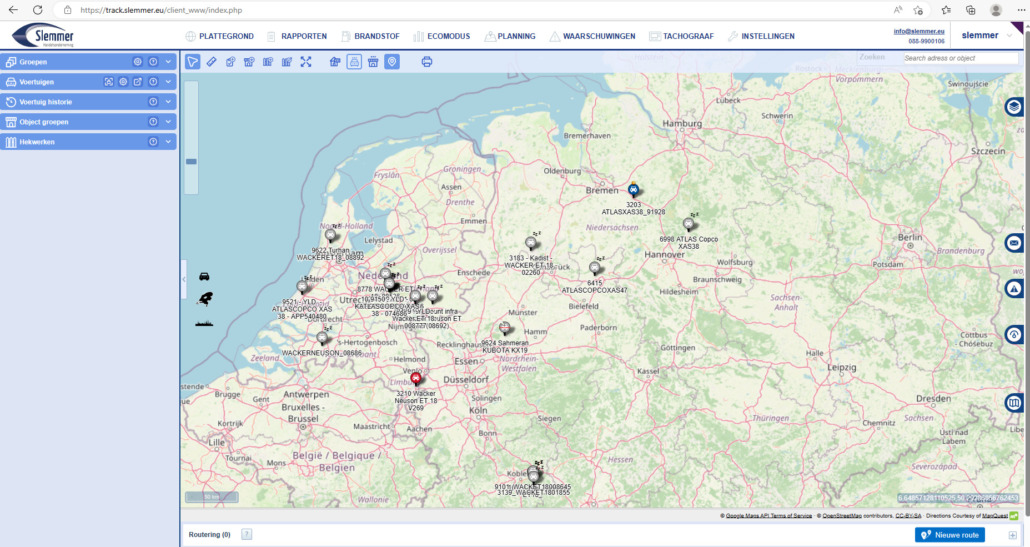Image resolution: width=1030 pixels, height=547 pixels.
Task: Select the pointer cursor tool in map toolbar
Action: pos(193,62)
